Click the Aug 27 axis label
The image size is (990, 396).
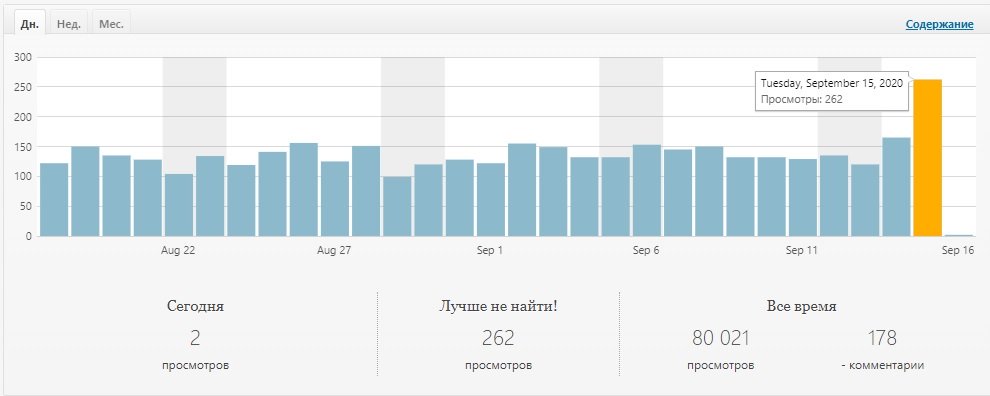pyautogui.click(x=334, y=251)
